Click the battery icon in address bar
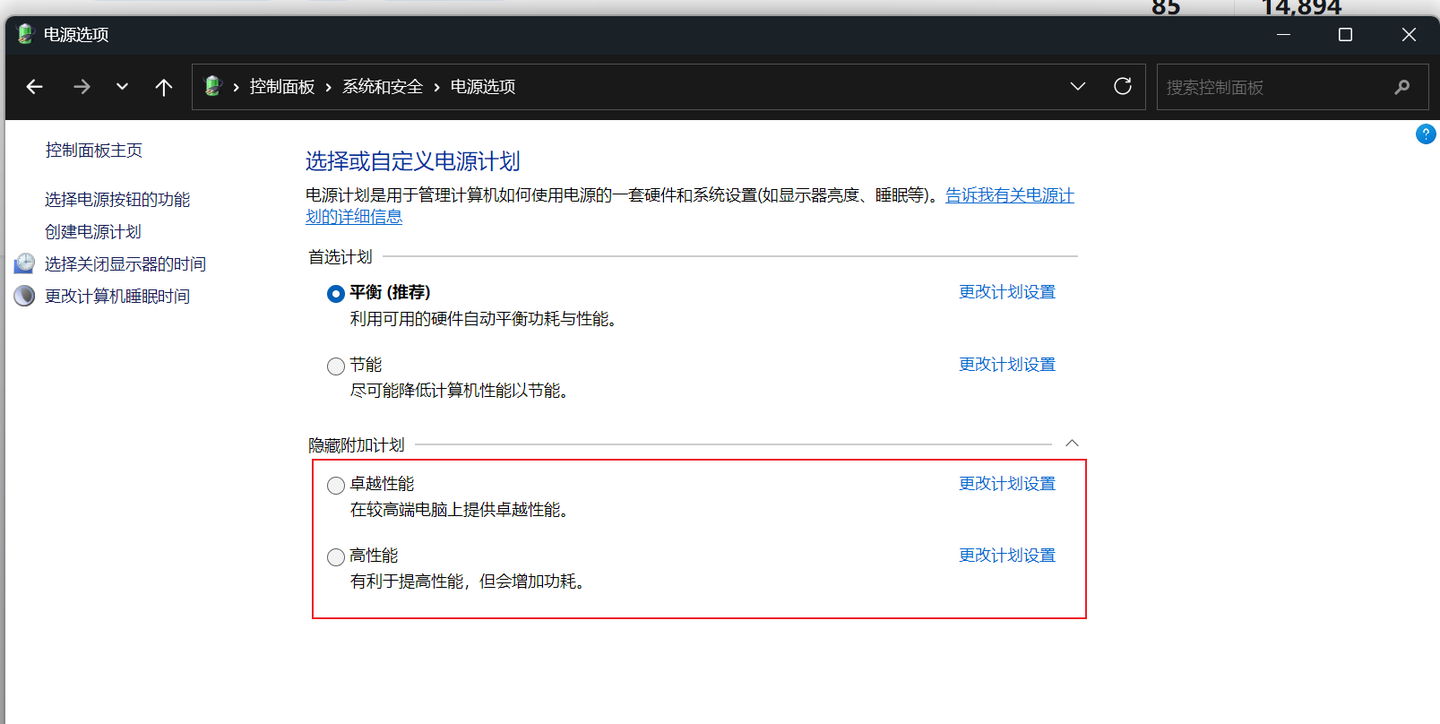This screenshot has width=1440, height=724. click(212, 86)
